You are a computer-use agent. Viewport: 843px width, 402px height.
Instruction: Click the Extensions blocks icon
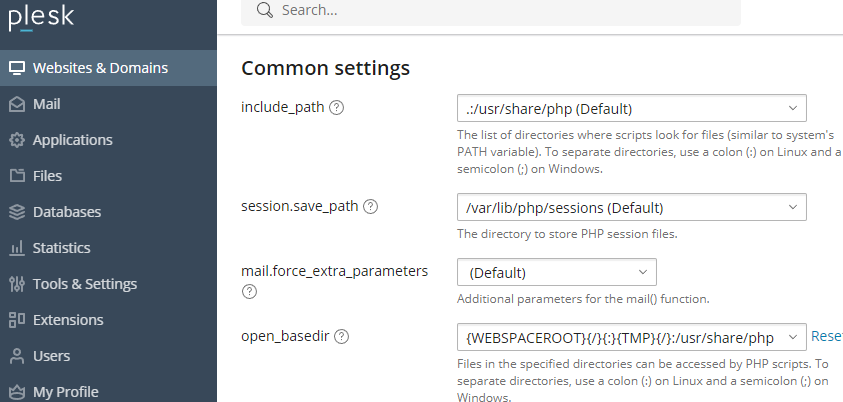pyautogui.click(x=16, y=320)
